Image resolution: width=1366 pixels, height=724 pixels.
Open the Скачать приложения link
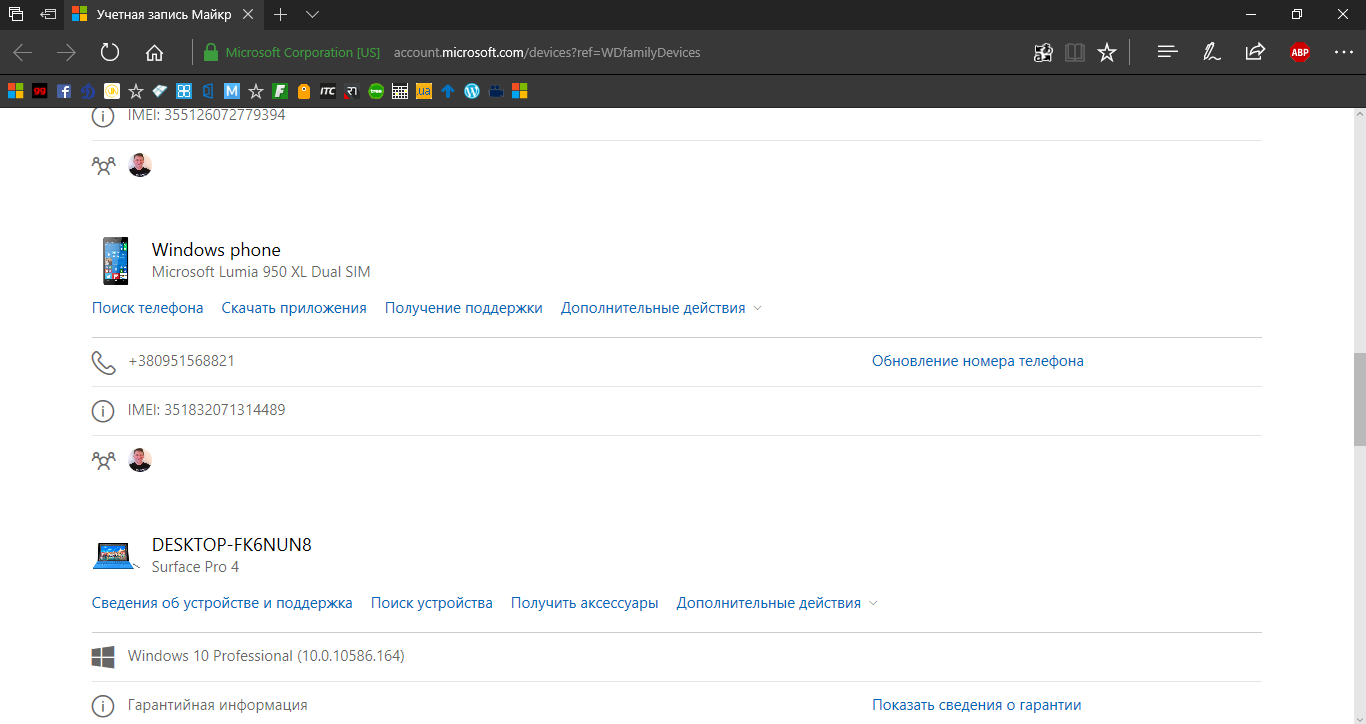[x=294, y=308]
